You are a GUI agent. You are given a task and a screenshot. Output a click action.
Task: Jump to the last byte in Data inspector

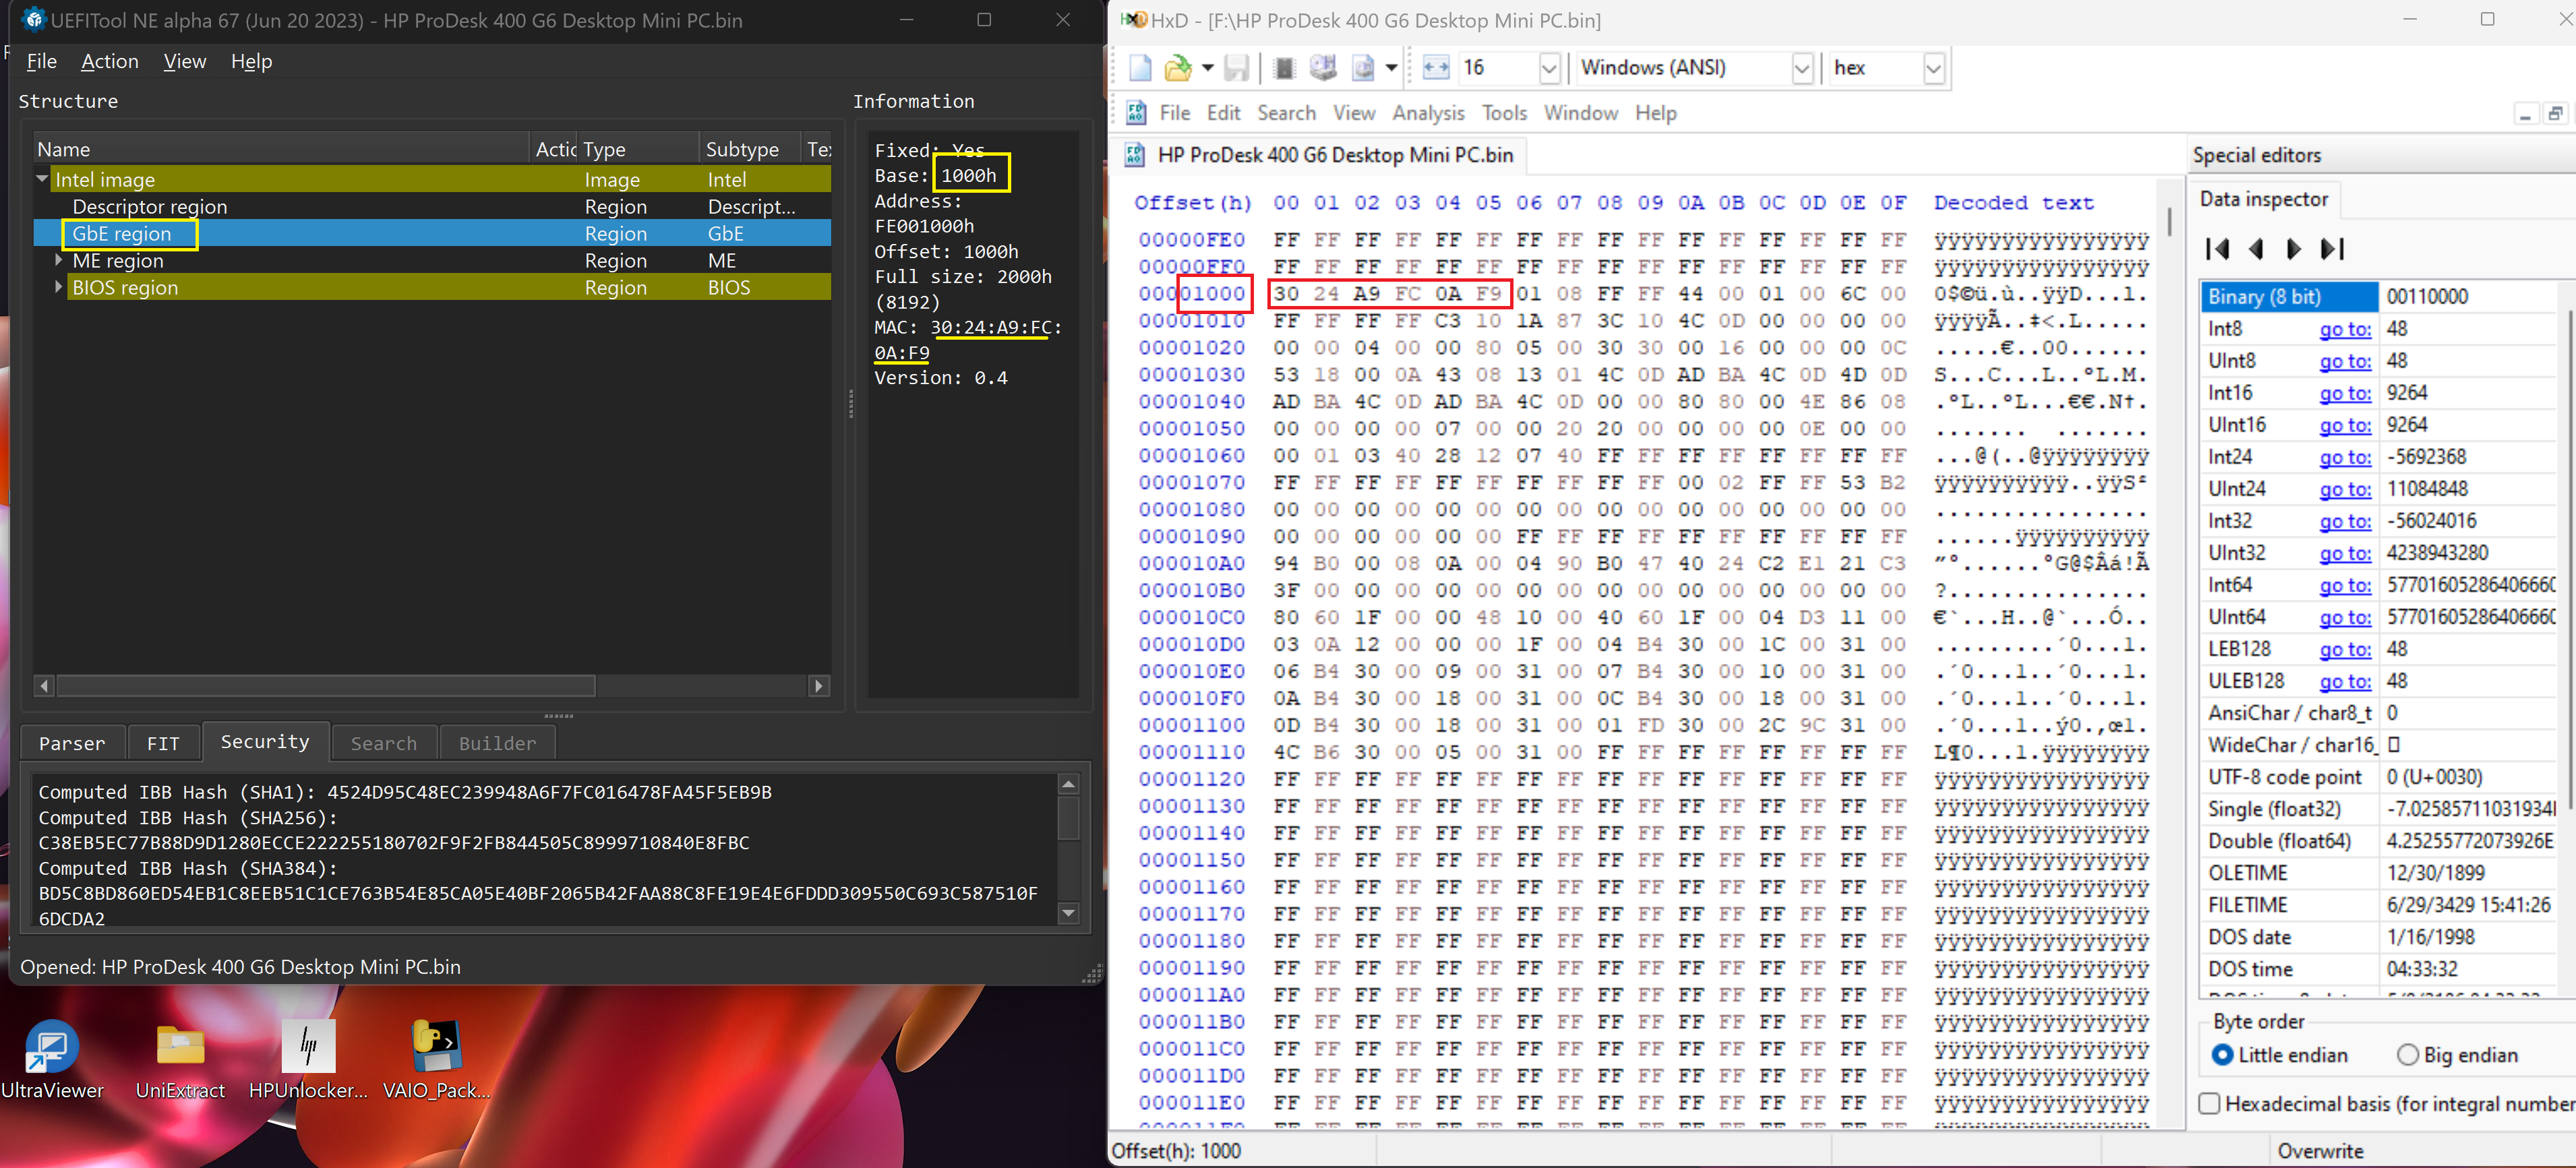[x=2332, y=249]
